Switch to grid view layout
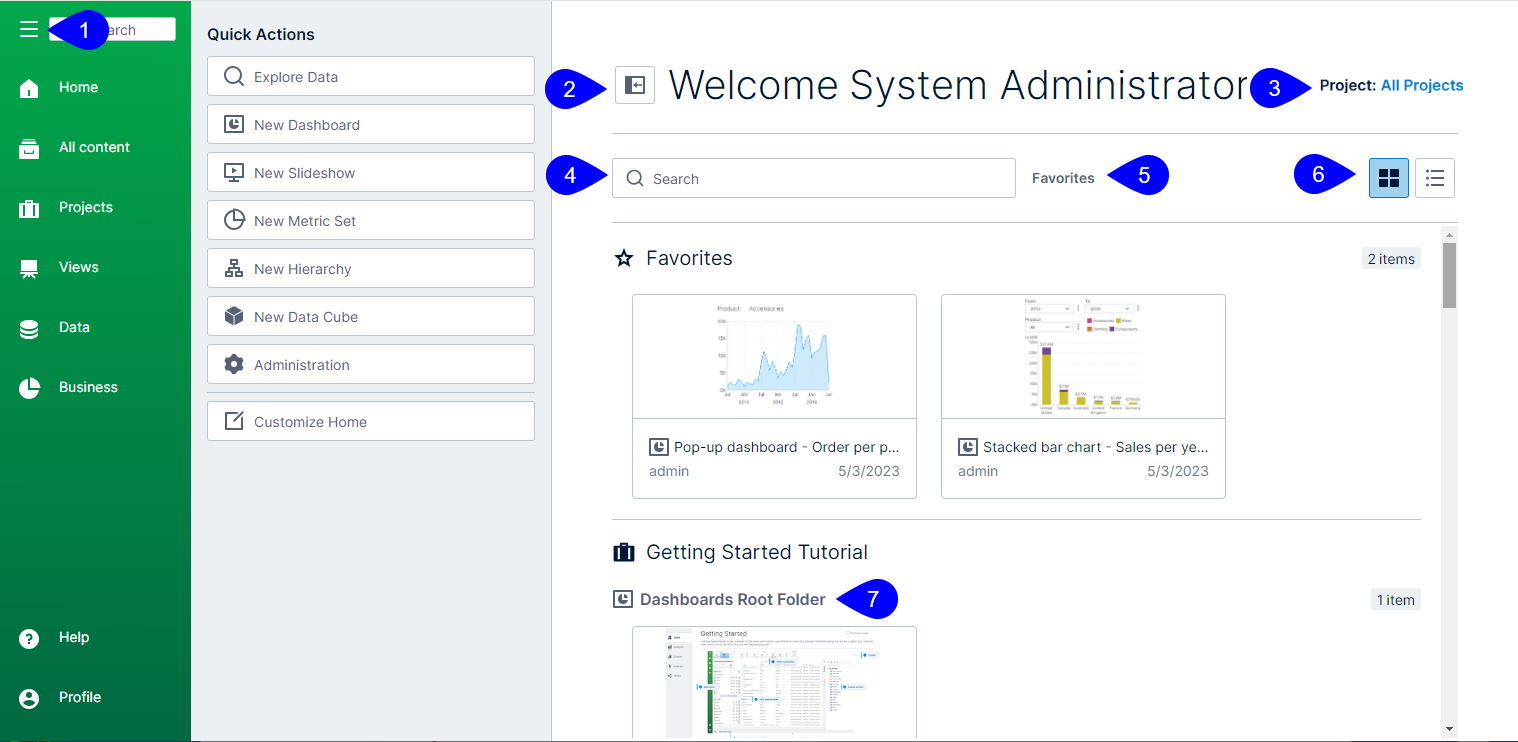 click(x=1389, y=178)
